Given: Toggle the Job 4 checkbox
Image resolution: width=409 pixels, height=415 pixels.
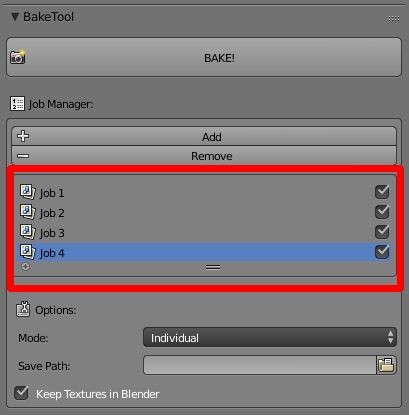Looking at the screenshot, I should coord(382,252).
